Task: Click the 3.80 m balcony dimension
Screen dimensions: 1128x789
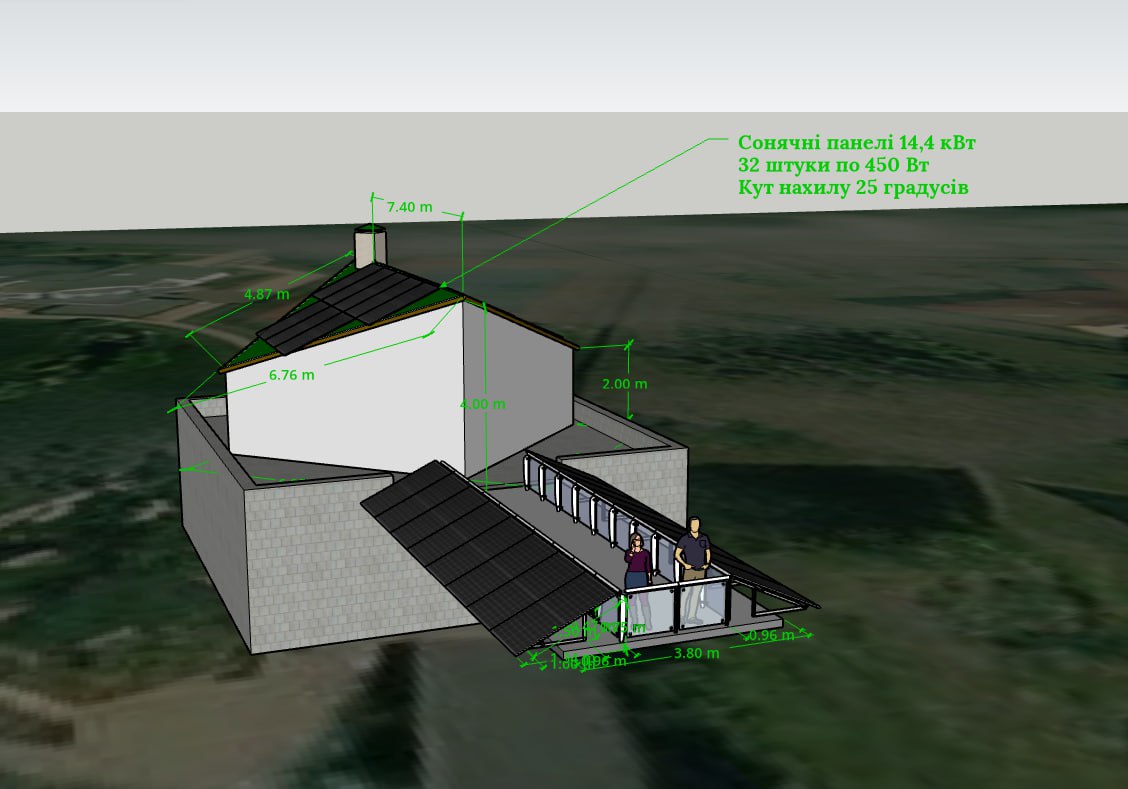Action: pos(697,653)
